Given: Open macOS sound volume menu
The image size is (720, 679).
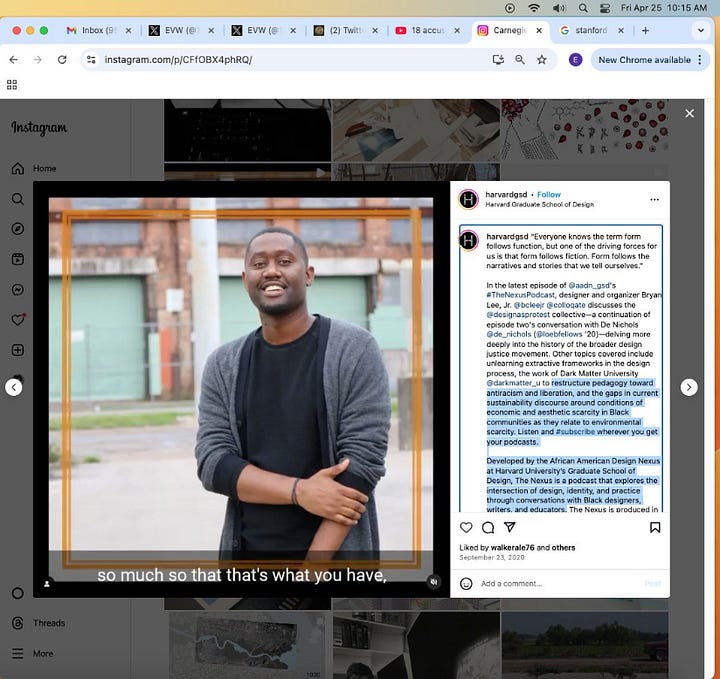Looking at the screenshot, I should pos(559,8).
